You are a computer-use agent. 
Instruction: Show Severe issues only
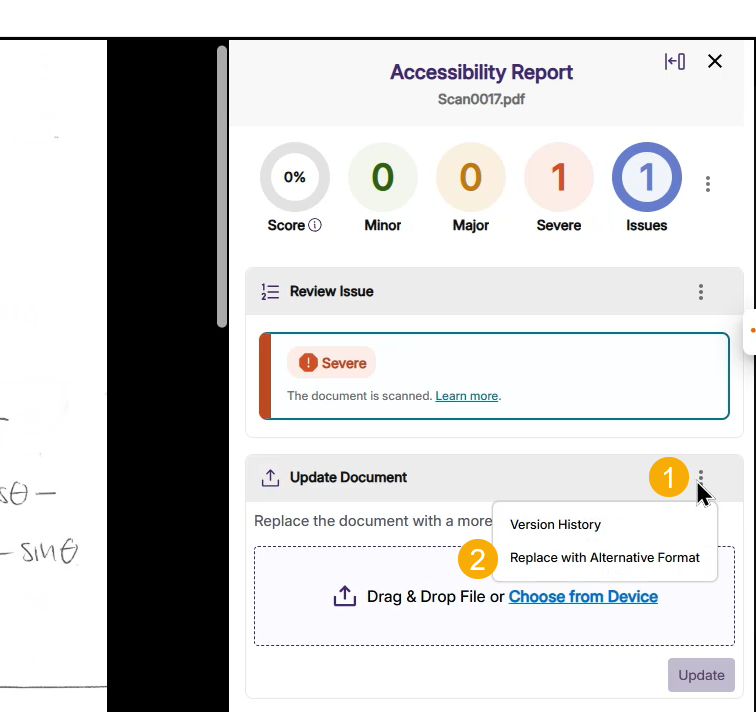click(x=559, y=177)
